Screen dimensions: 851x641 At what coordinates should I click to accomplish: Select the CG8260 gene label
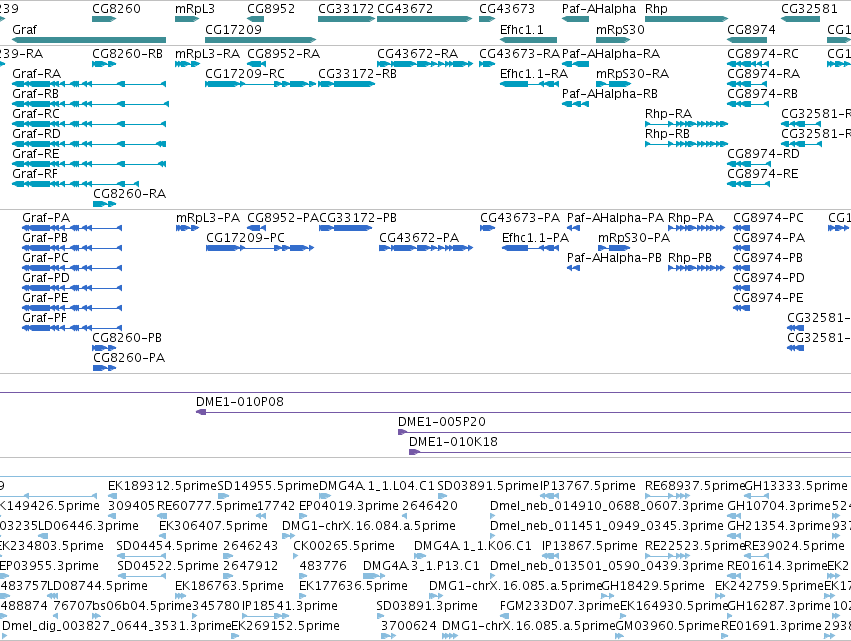116,9
